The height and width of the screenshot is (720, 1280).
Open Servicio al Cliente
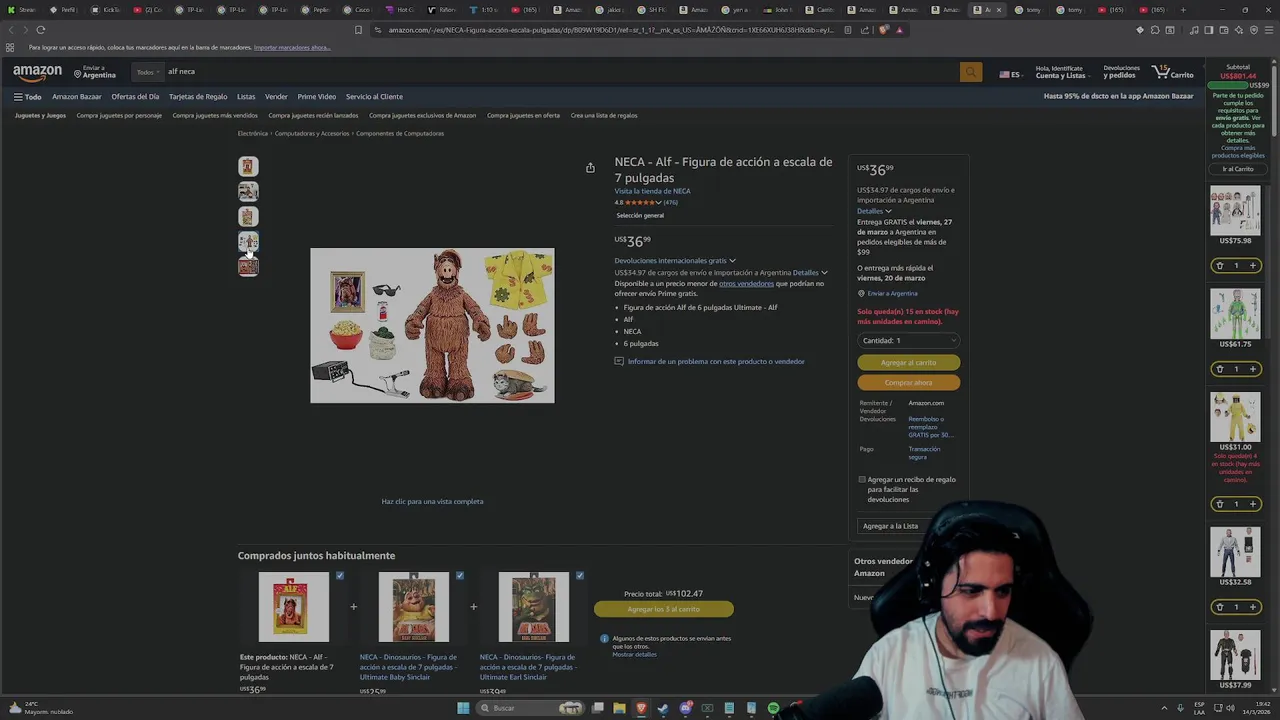374,97
